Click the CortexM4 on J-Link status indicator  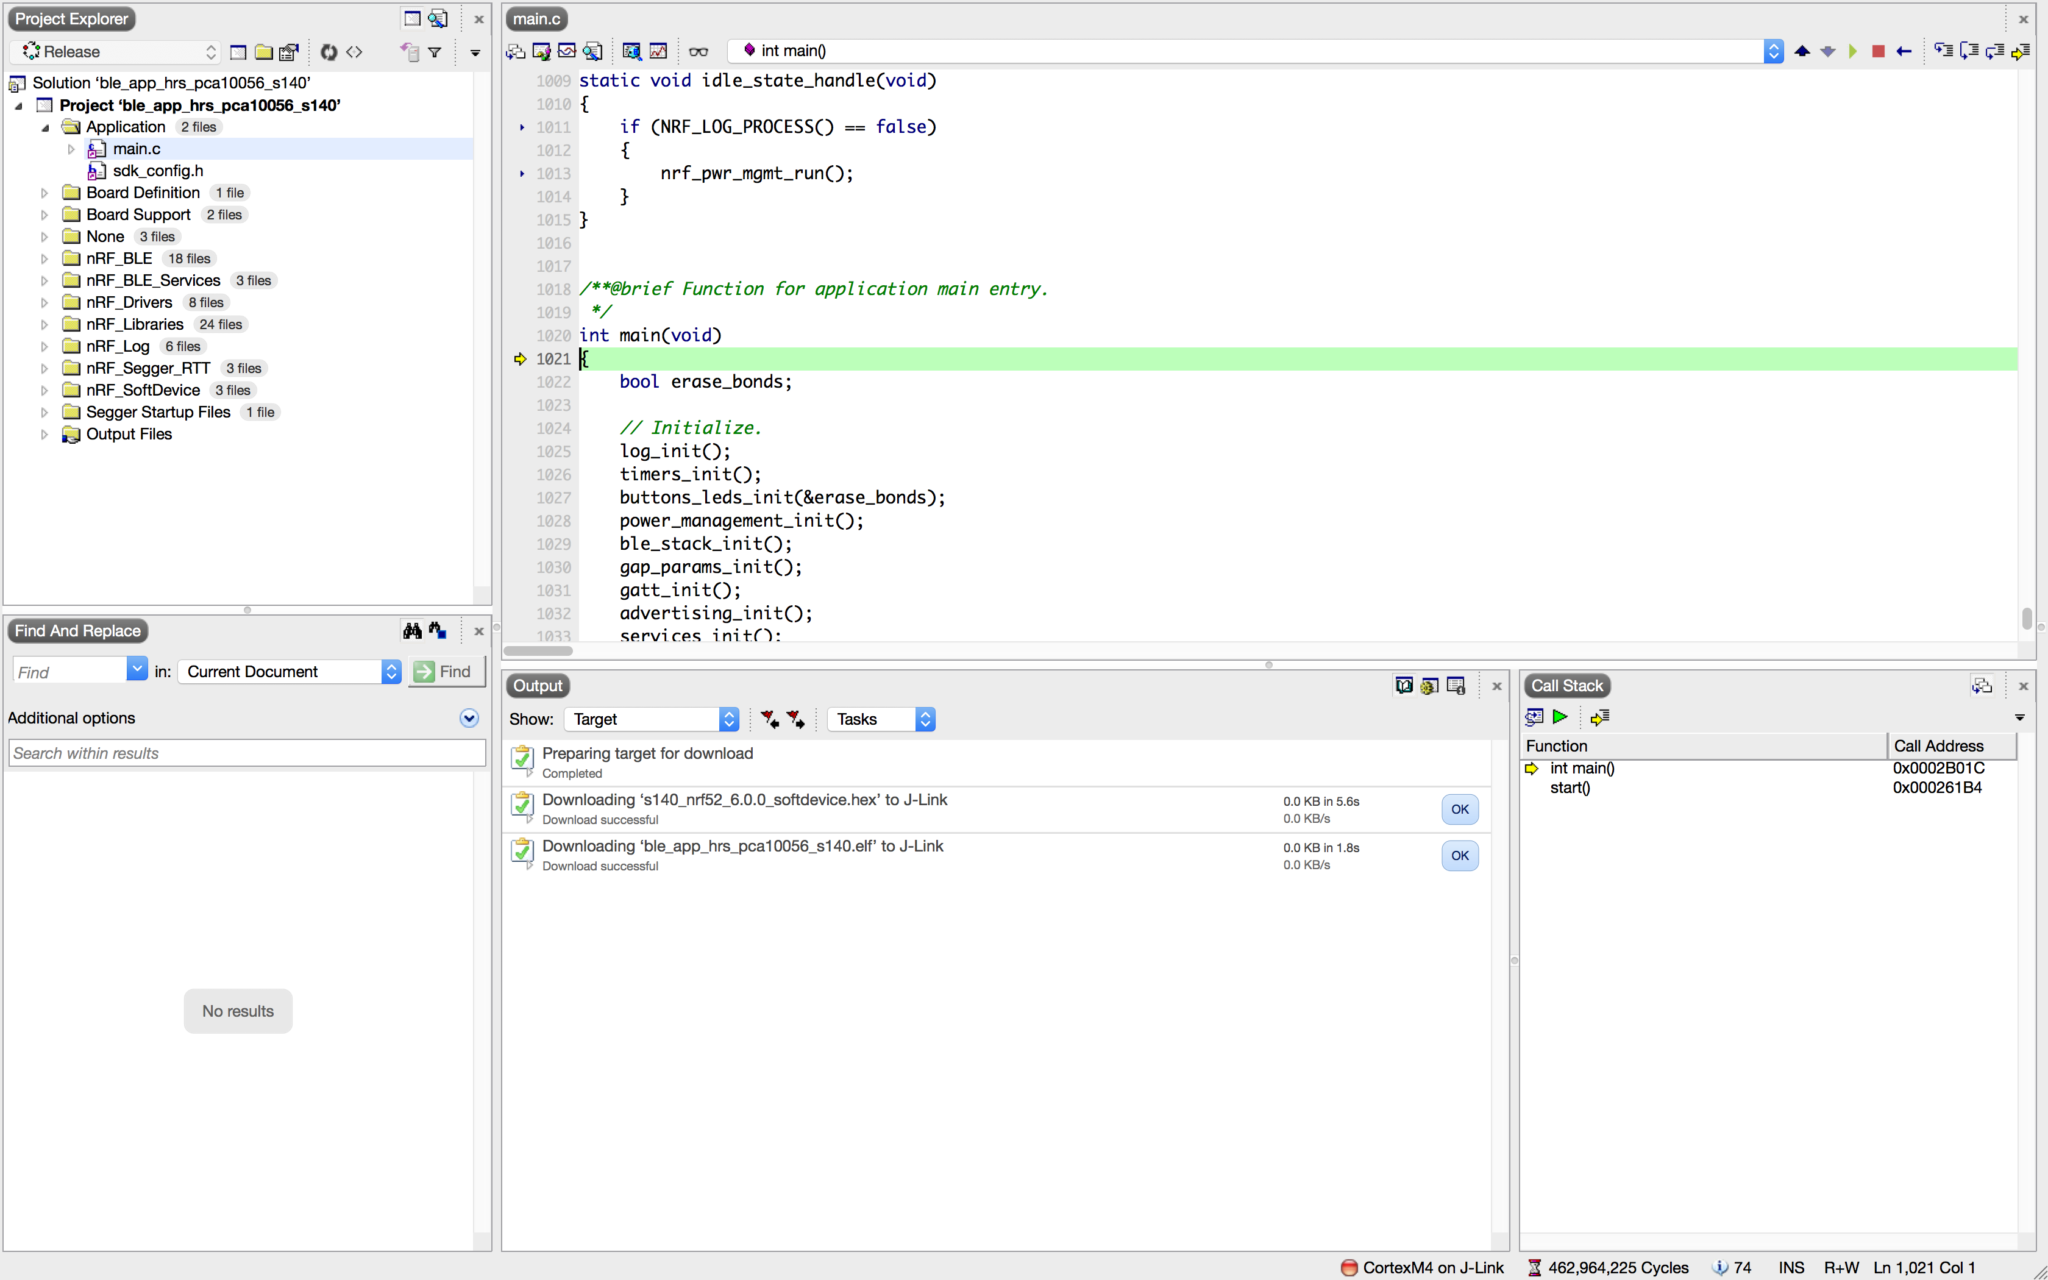point(1422,1268)
